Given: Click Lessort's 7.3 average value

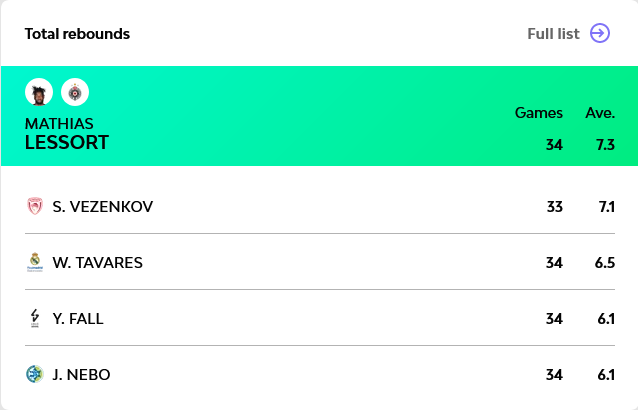Looking at the screenshot, I should [x=604, y=145].
